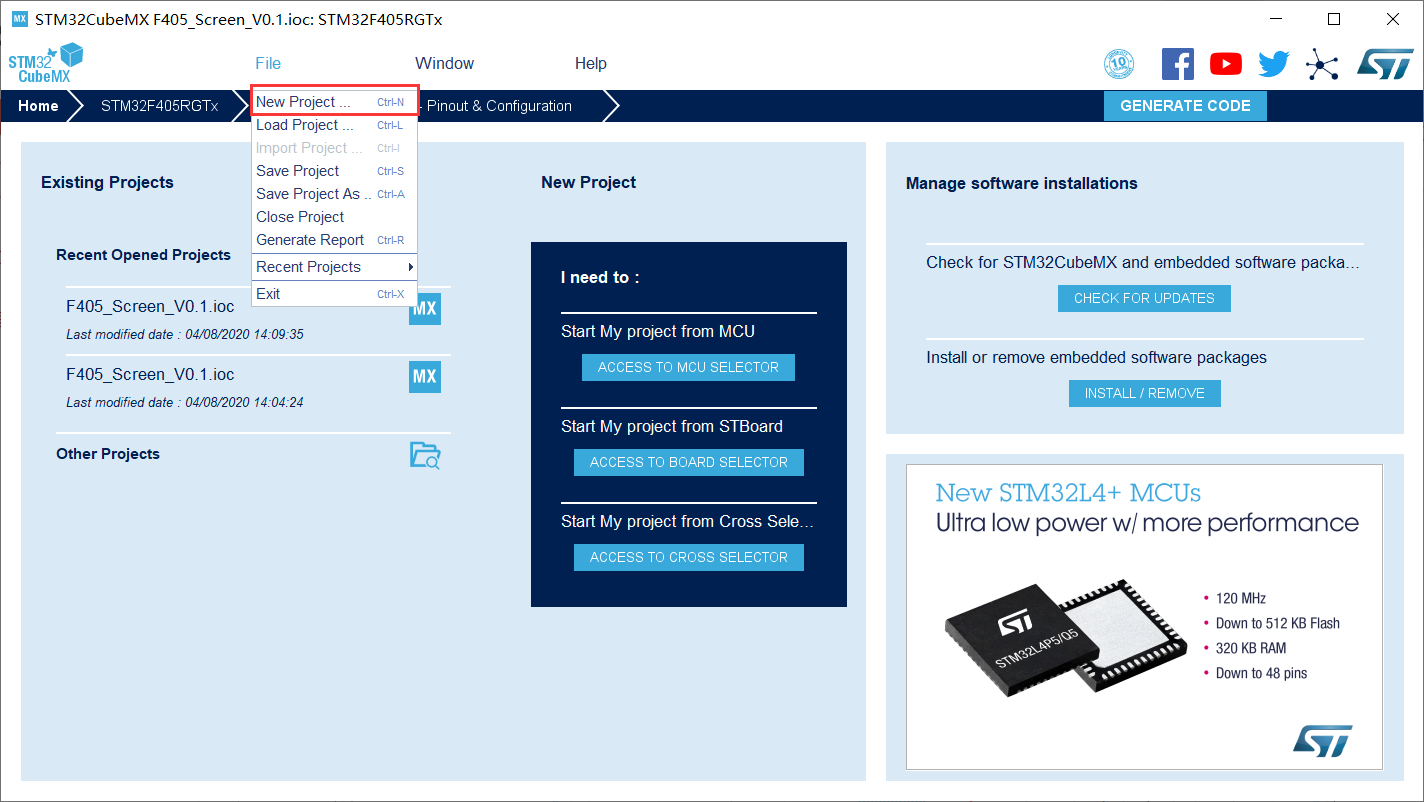This screenshot has height=802, width=1424.
Task: Click the Start My project from STBoard text
Action: tap(672, 426)
